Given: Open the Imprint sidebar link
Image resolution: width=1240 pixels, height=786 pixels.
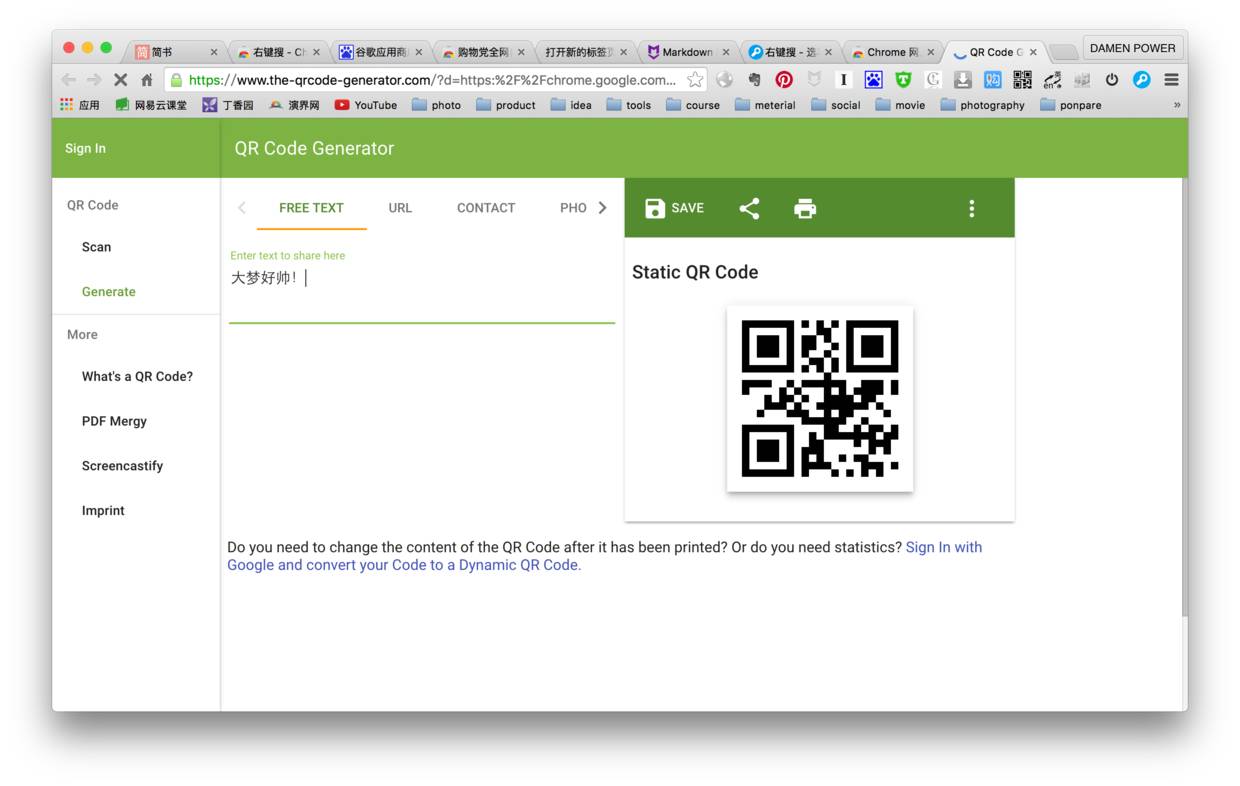Looking at the screenshot, I should coord(103,511).
